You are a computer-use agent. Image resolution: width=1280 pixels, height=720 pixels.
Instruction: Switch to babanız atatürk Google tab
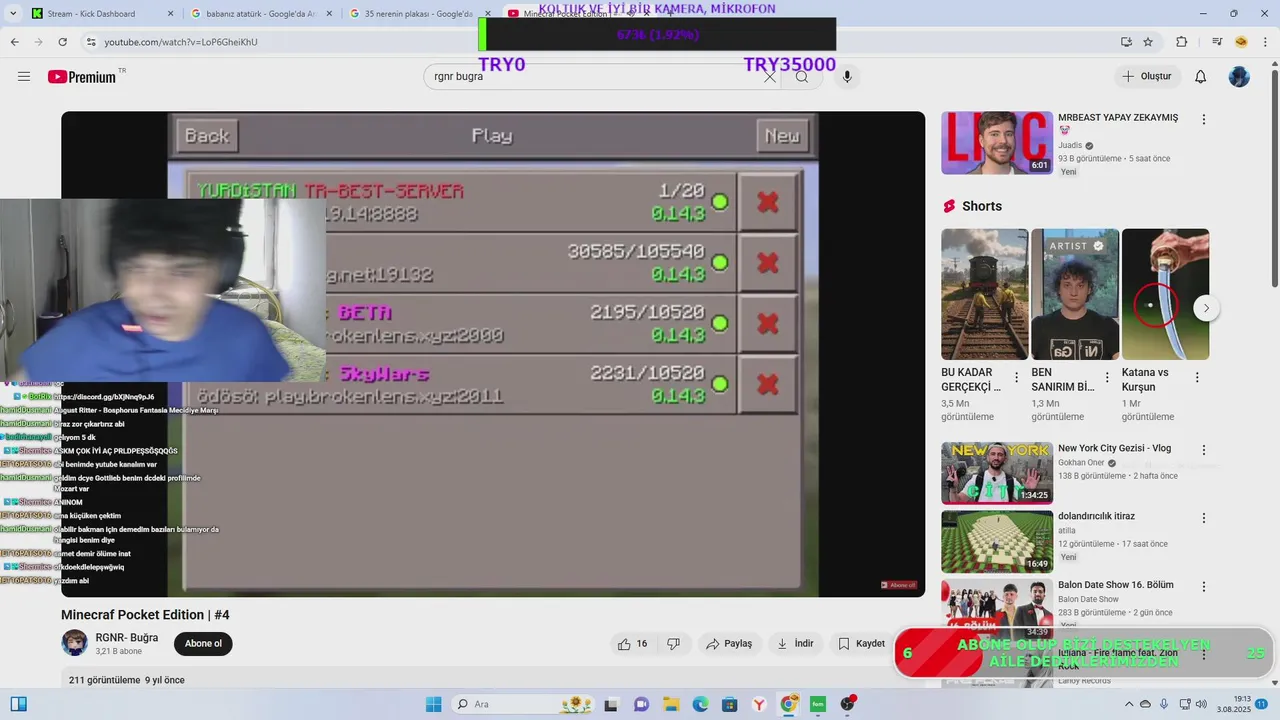[260, 14]
